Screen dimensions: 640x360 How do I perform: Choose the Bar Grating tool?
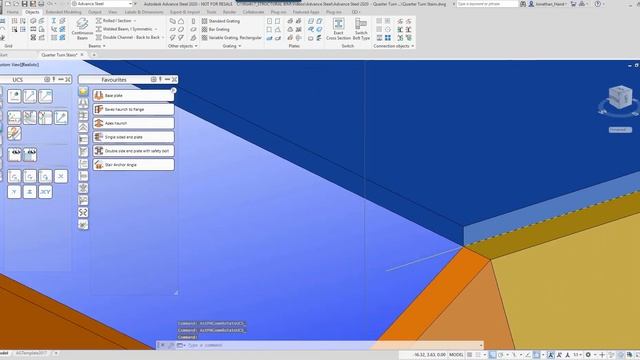(x=216, y=29)
